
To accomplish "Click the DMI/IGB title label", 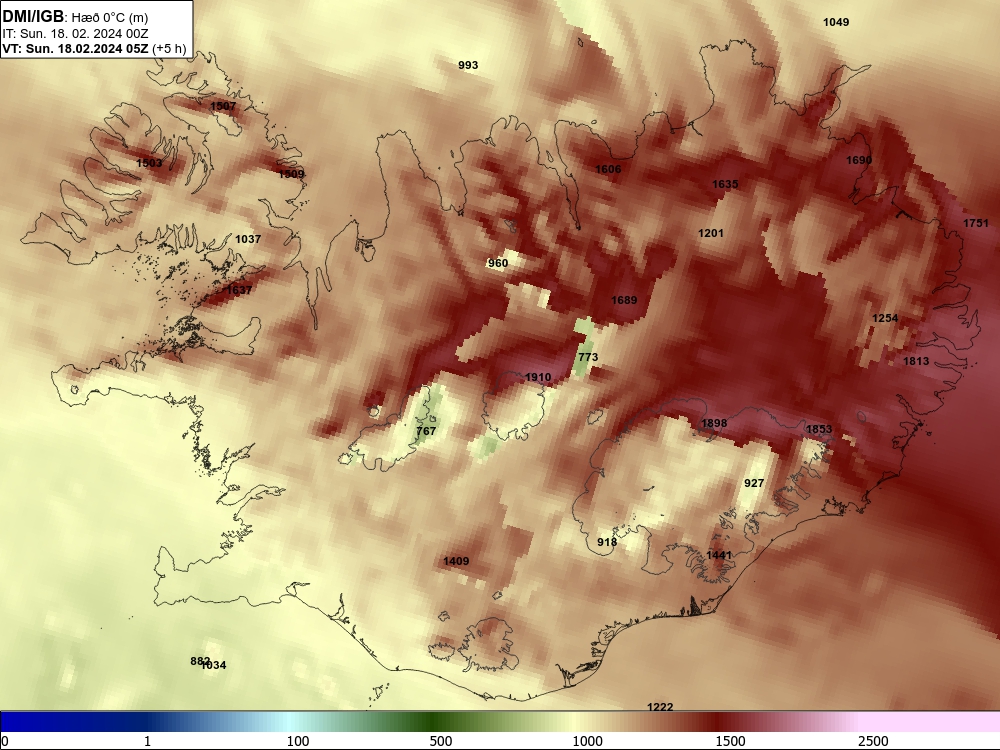I will (x=33, y=17).
